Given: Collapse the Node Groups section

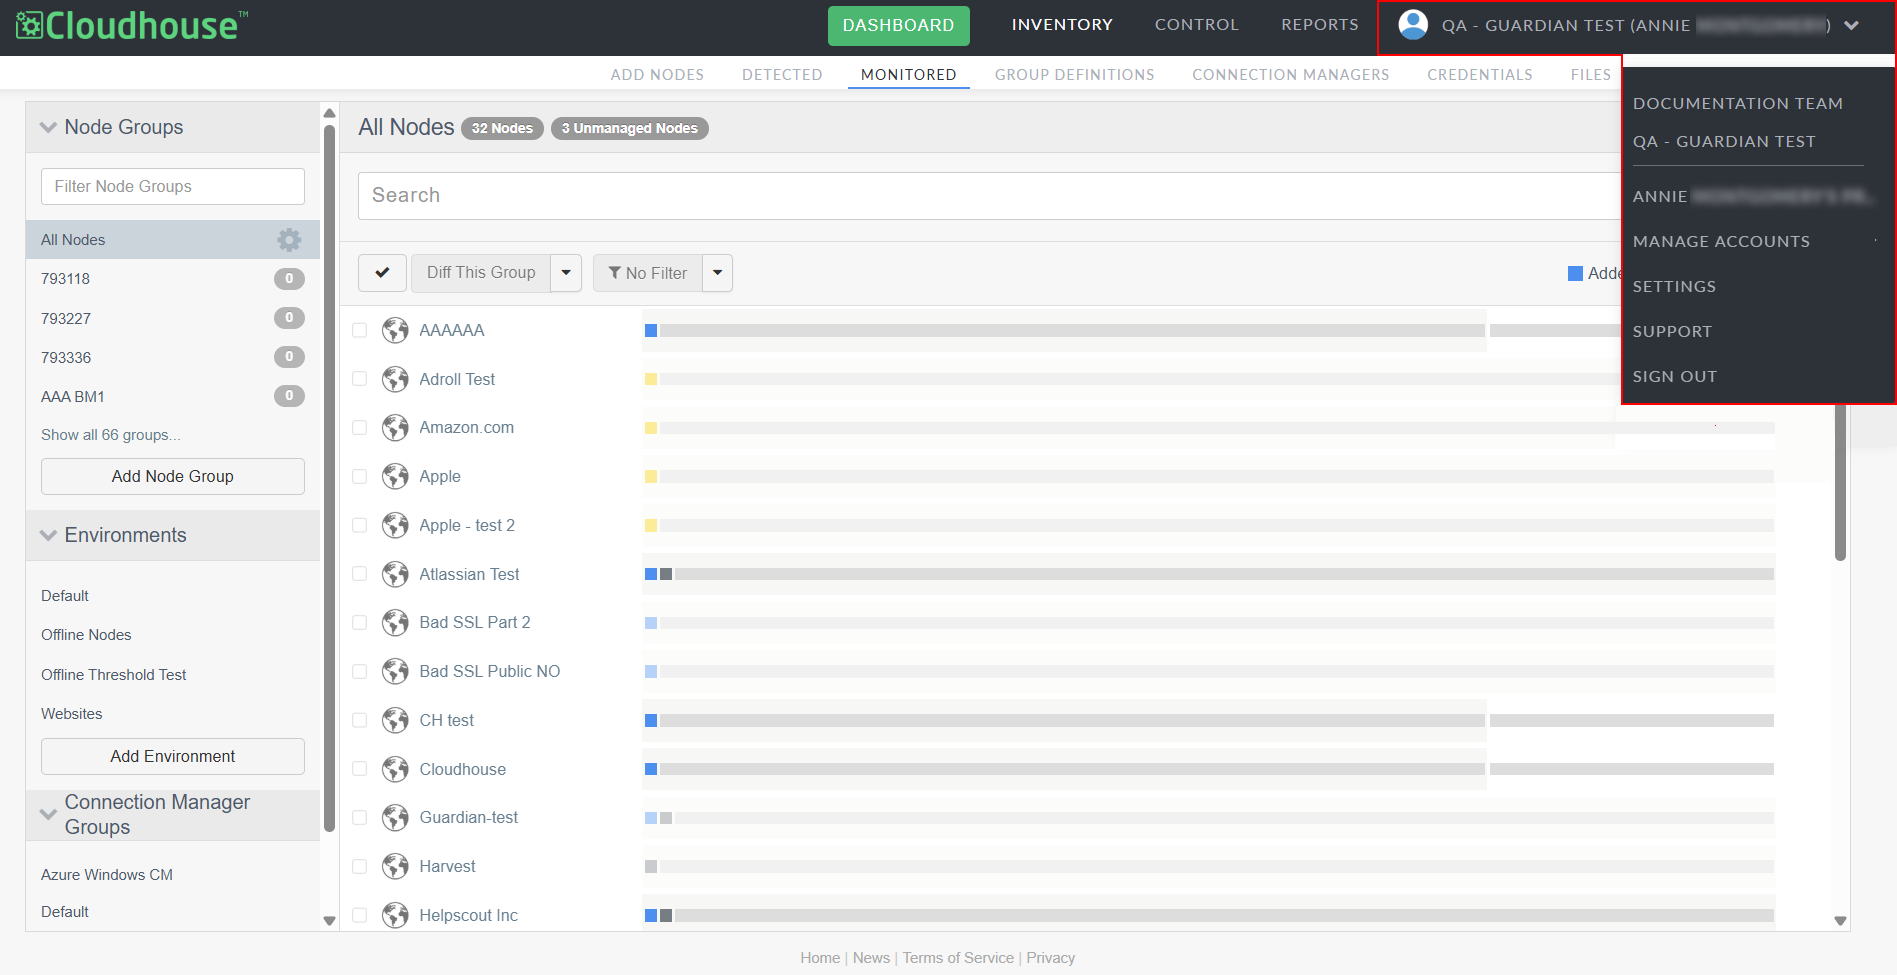Looking at the screenshot, I should (48, 127).
